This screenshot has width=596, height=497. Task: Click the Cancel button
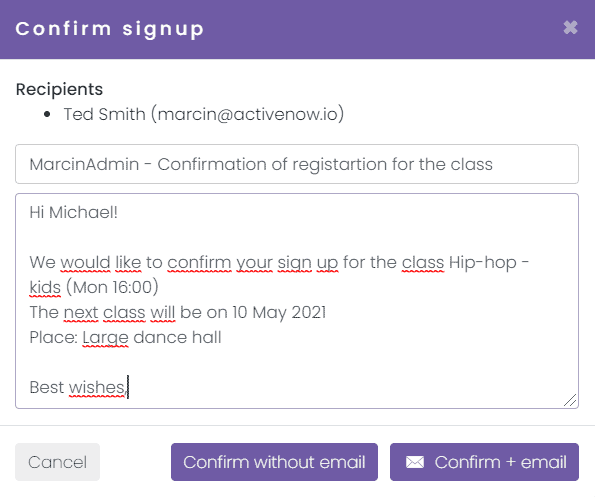coord(57,462)
